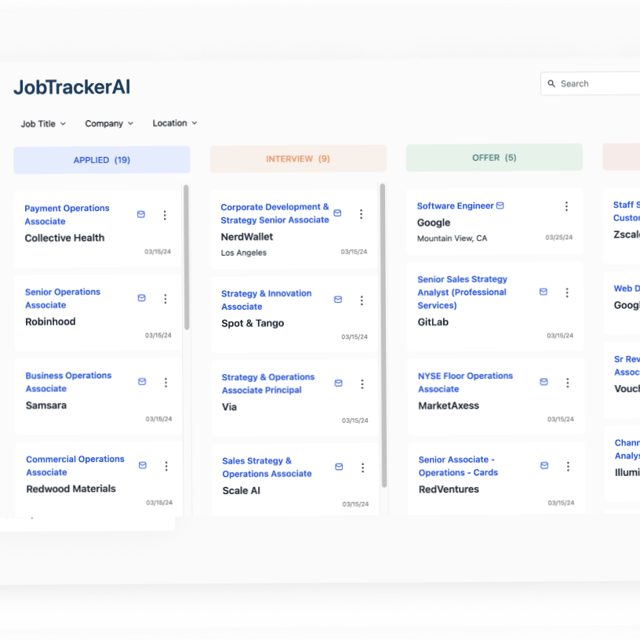The height and width of the screenshot is (640, 640).
Task: Click the 03/25/24 date on Google card
Action: tap(559, 237)
